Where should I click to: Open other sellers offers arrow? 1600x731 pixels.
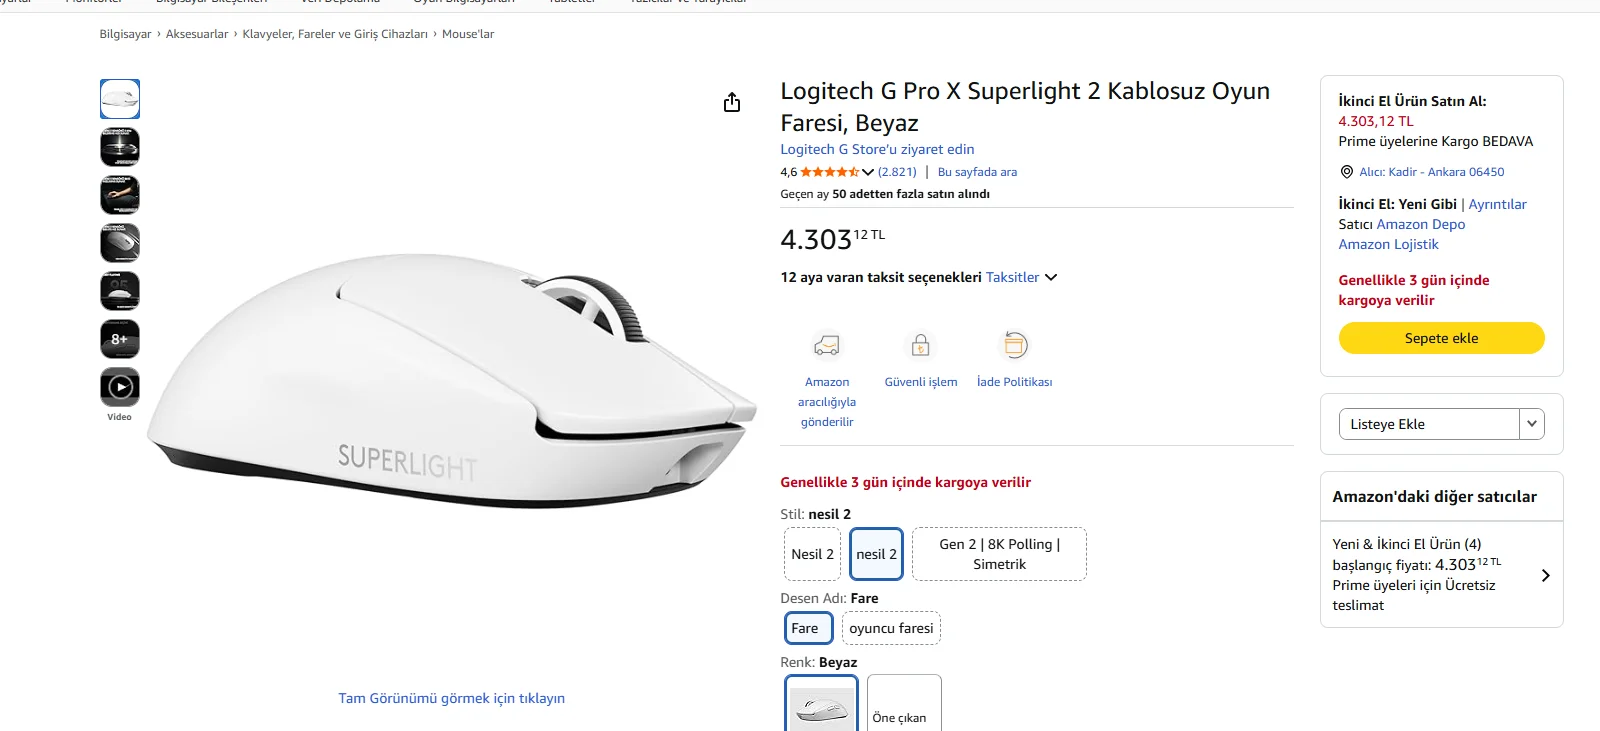[1545, 575]
